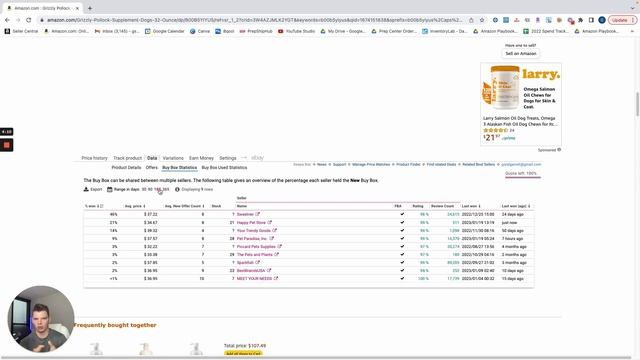The height and width of the screenshot is (360, 640).
Task: Click the '24 days ago' cell
Action: click(x=513, y=214)
